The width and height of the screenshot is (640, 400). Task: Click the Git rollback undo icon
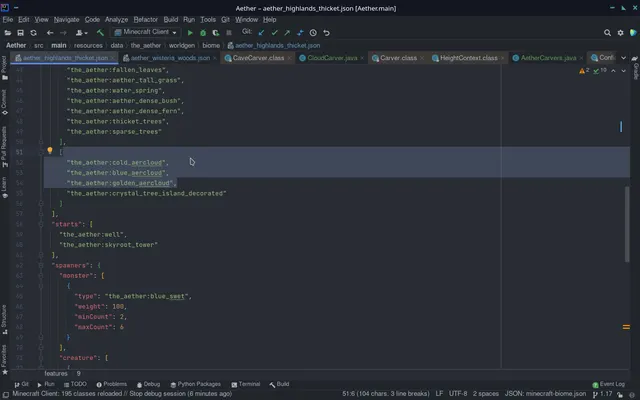tap(327, 33)
